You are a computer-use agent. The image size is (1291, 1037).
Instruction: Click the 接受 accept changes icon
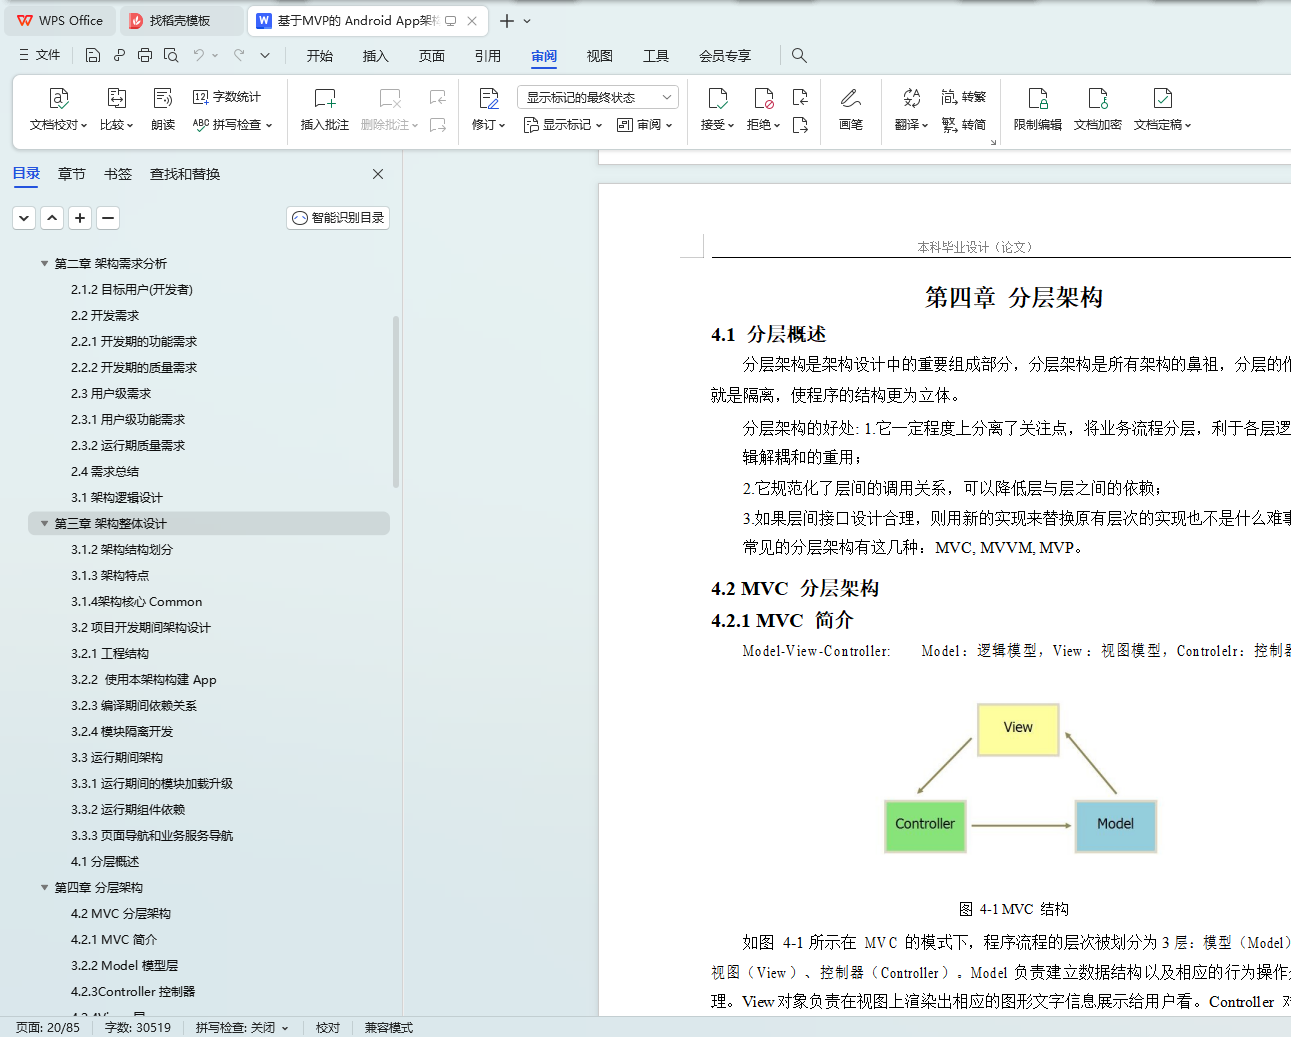click(x=717, y=98)
